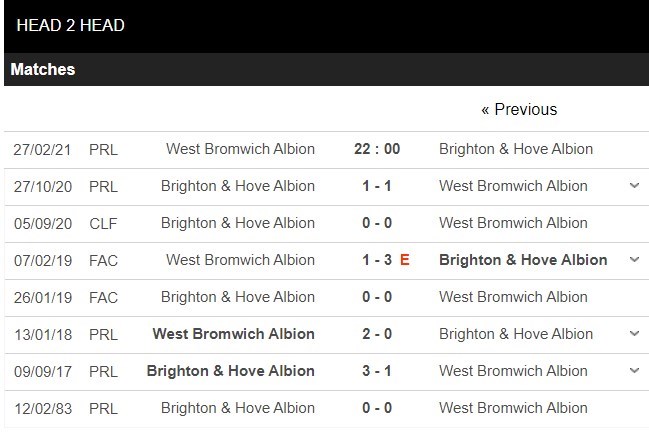Expand the 27/10/20 match row chevron
Screen dimensions: 649x436
634,186
